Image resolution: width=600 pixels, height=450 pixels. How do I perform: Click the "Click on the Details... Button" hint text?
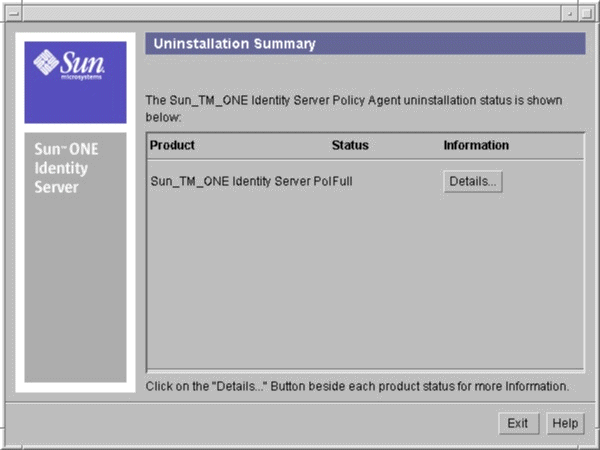click(x=357, y=386)
